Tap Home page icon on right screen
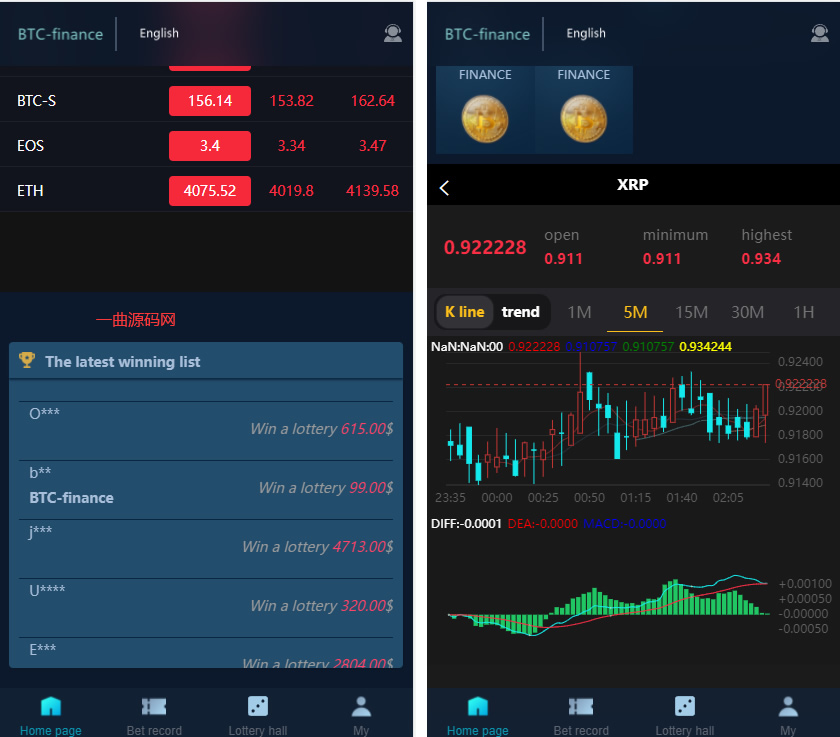Viewport: 840px width, 737px height. tap(478, 708)
